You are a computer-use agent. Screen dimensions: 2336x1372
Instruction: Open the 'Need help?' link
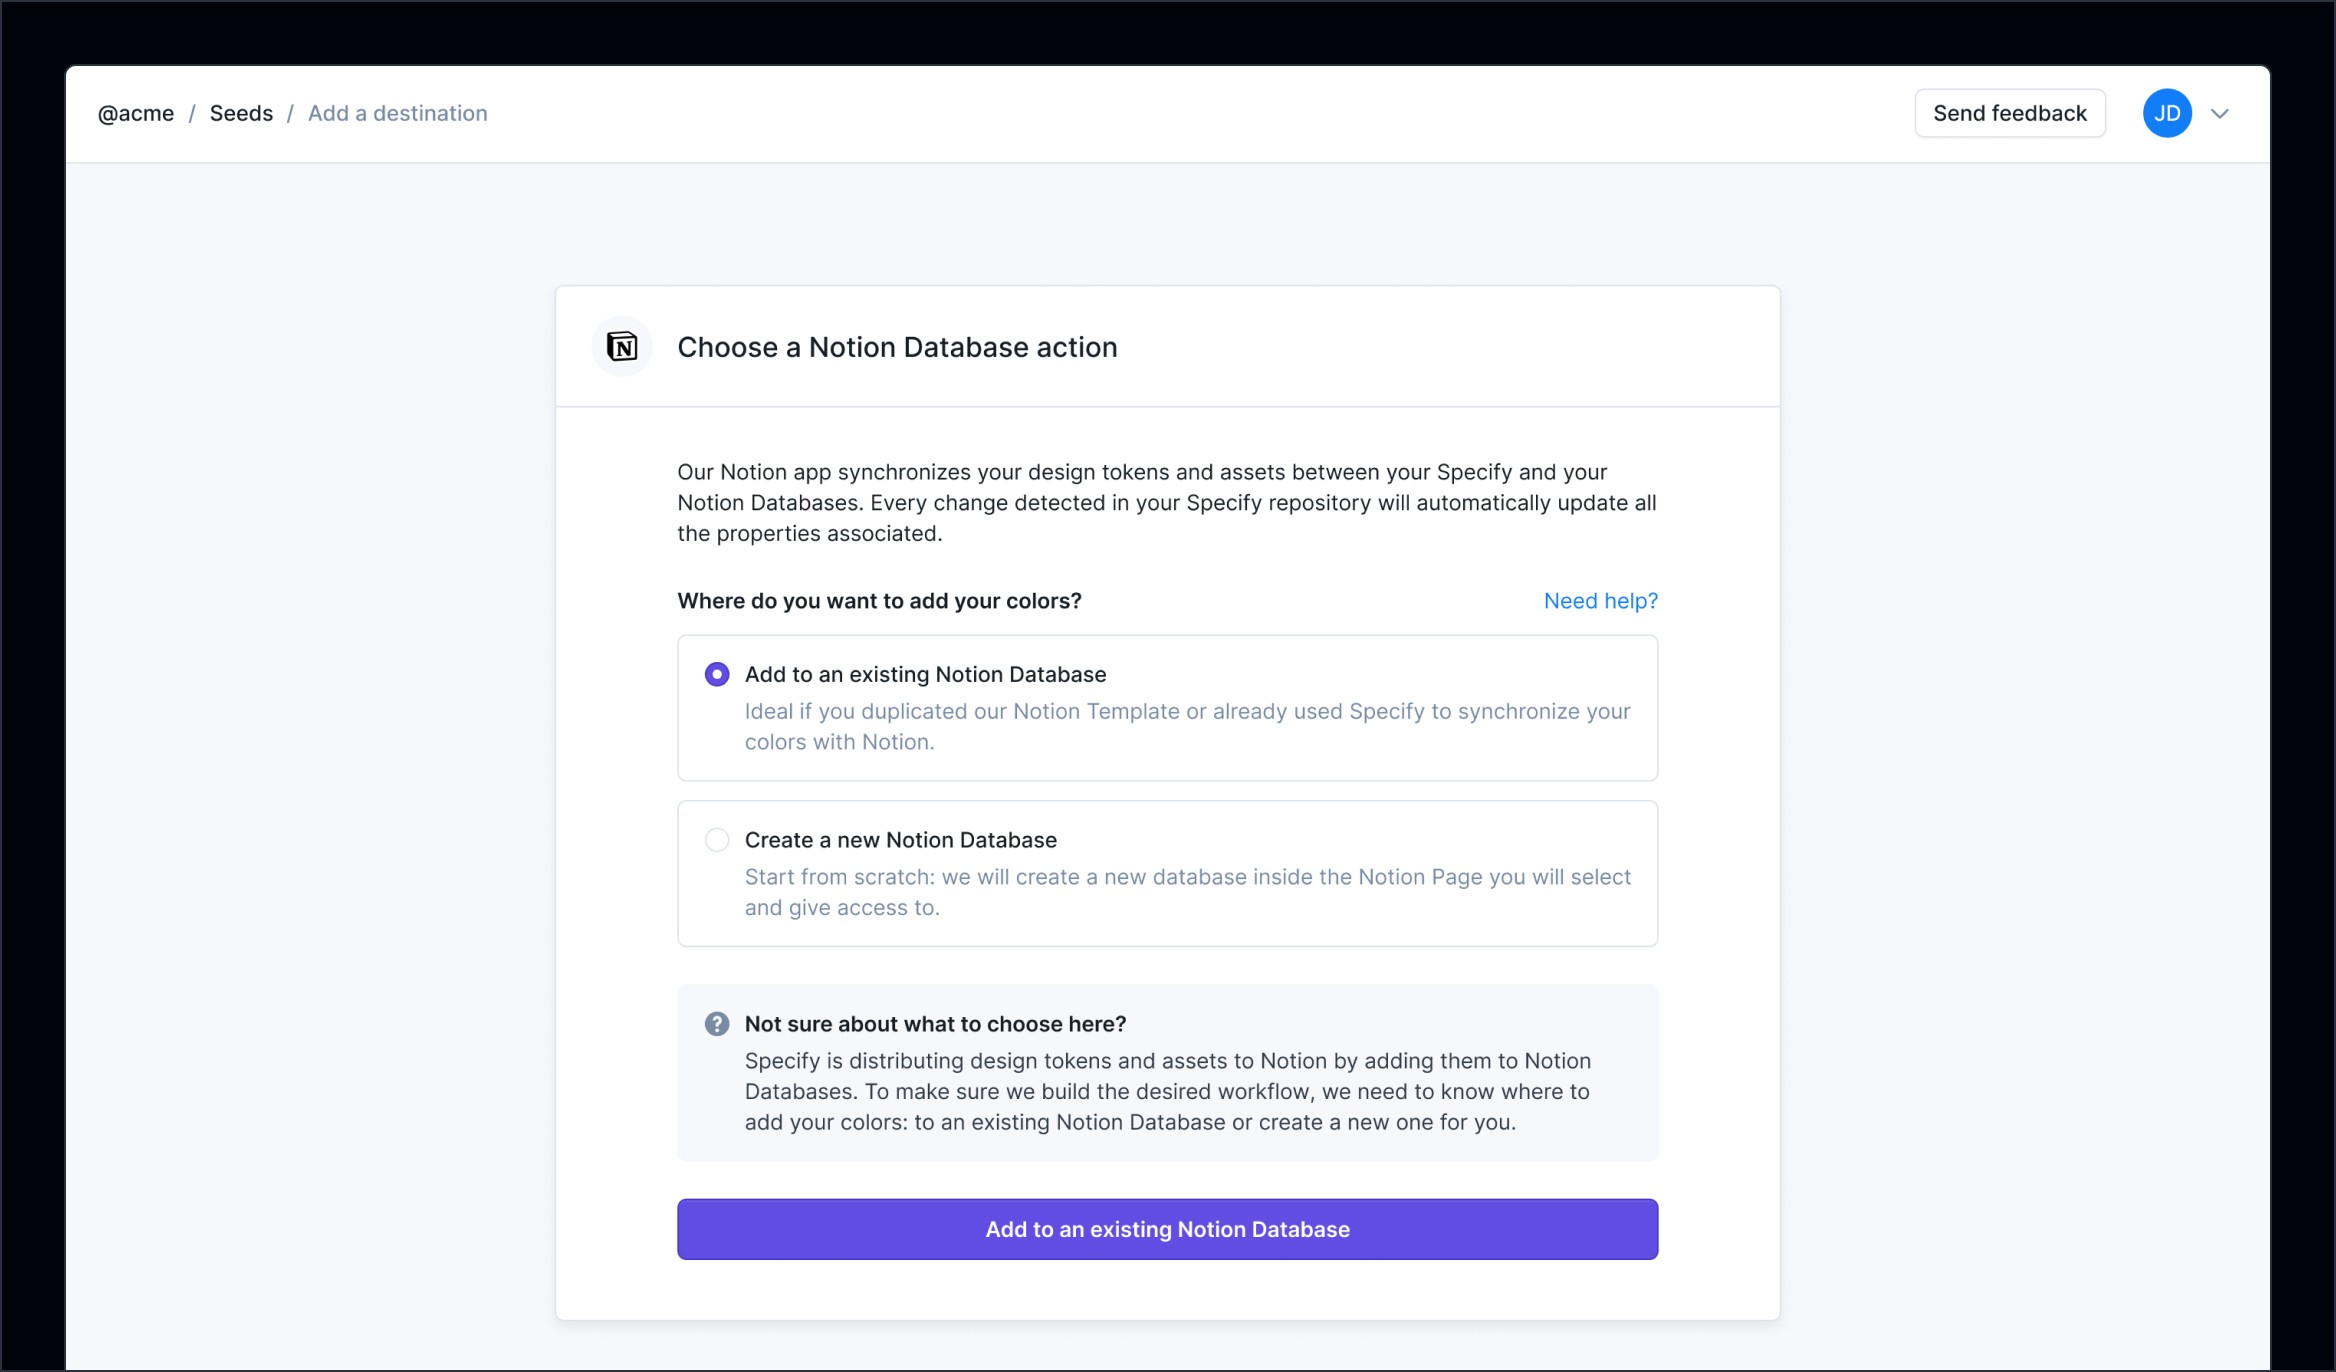click(x=1600, y=601)
